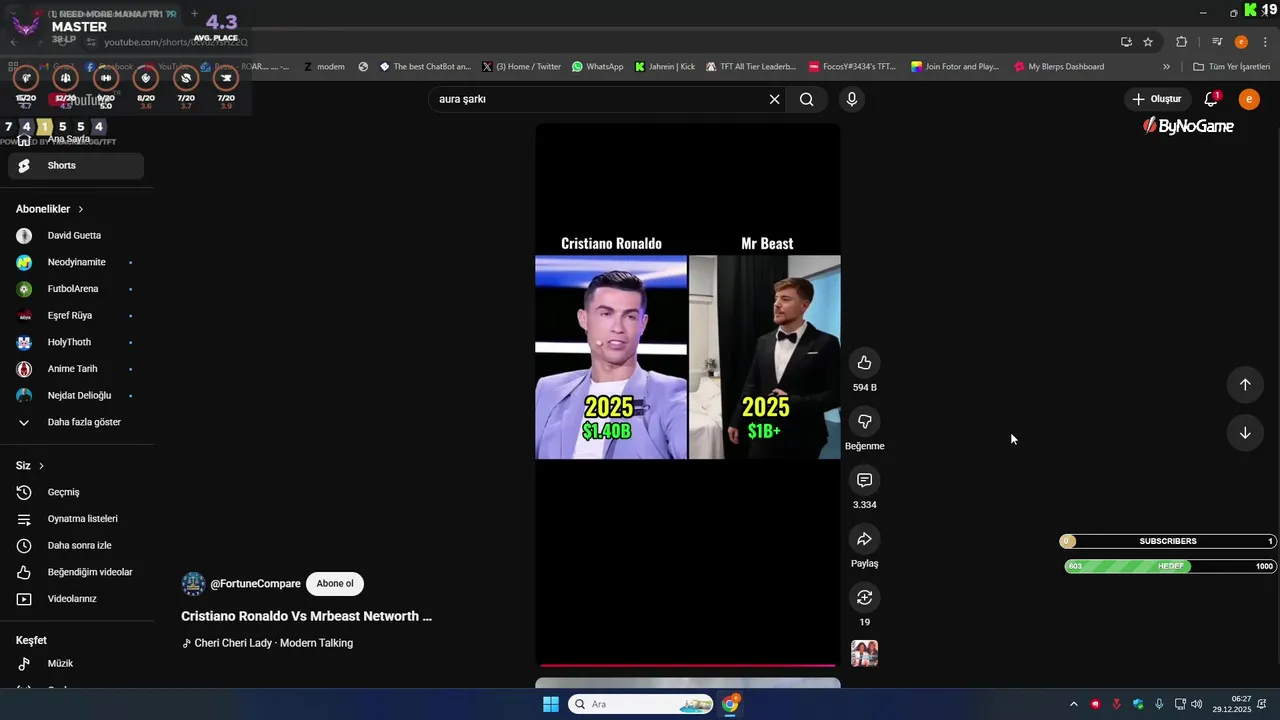Open remix icon showing 19
Screen dimensions: 1280x720
[864, 598]
